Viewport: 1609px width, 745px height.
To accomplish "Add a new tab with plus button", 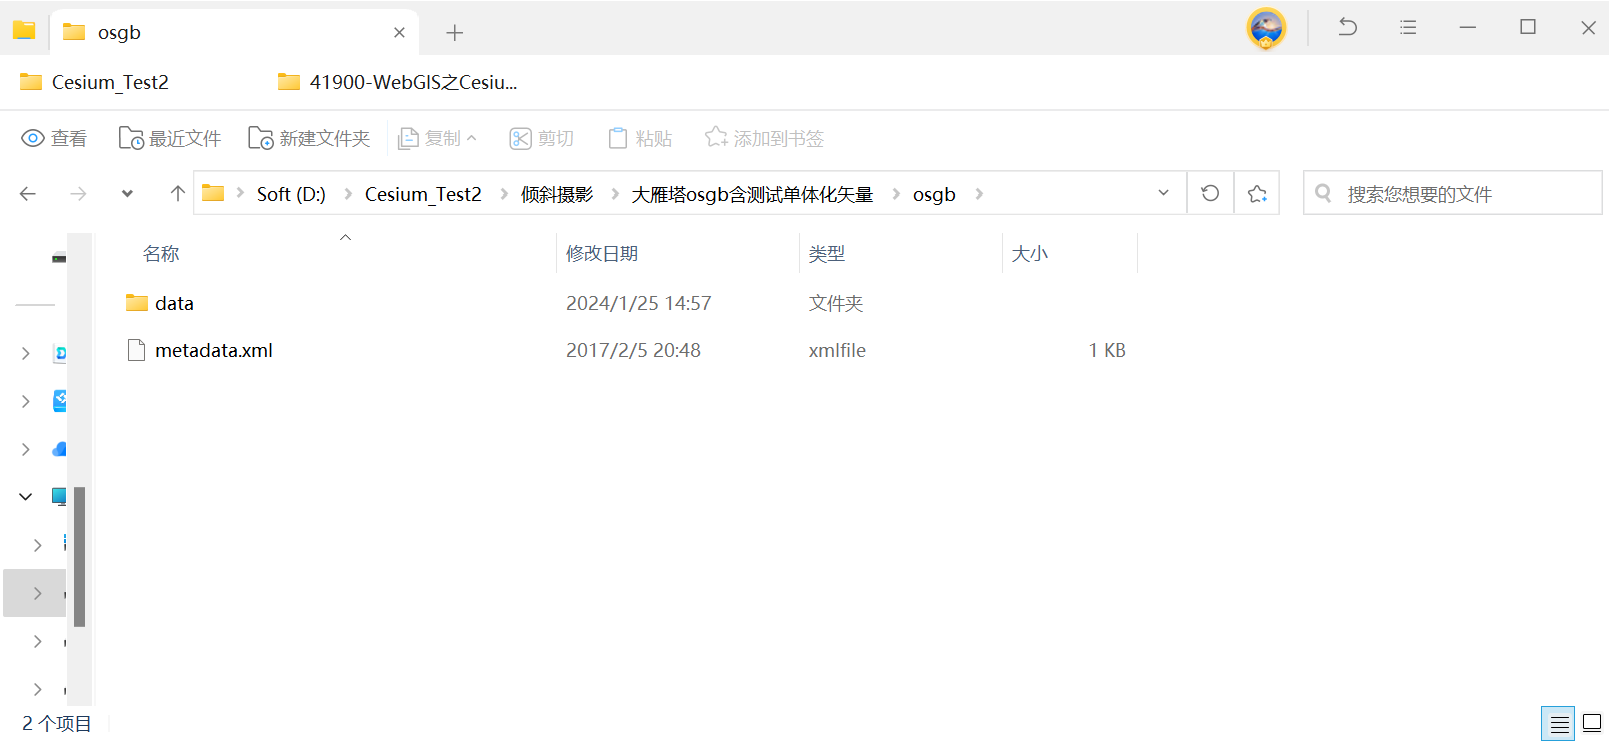I will coord(454,33).
